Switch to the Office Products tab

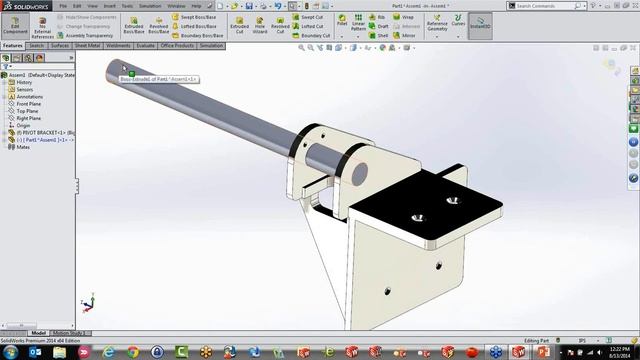tap(177, 46)
